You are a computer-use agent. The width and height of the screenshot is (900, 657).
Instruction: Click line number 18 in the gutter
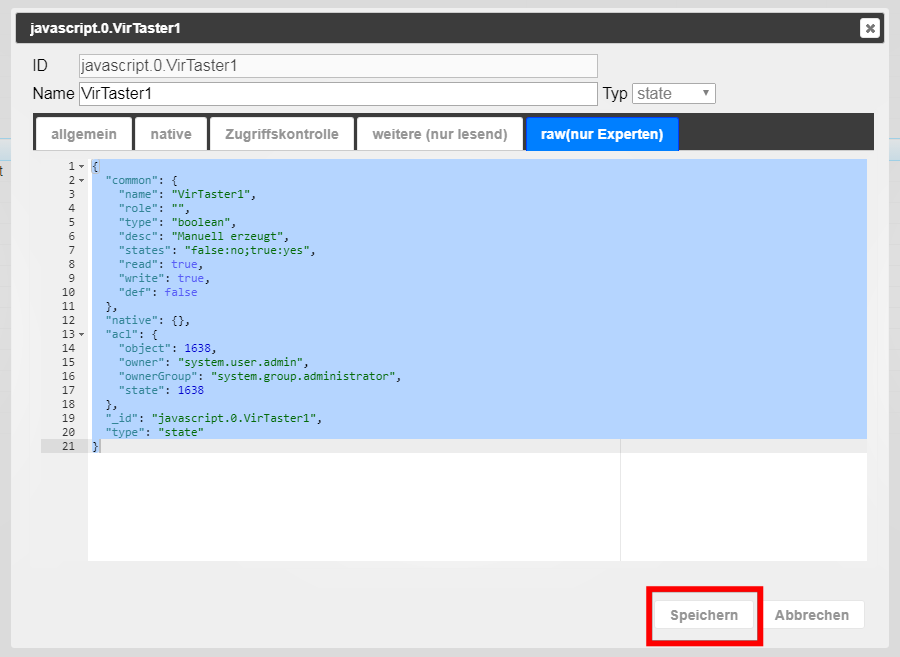68,405
